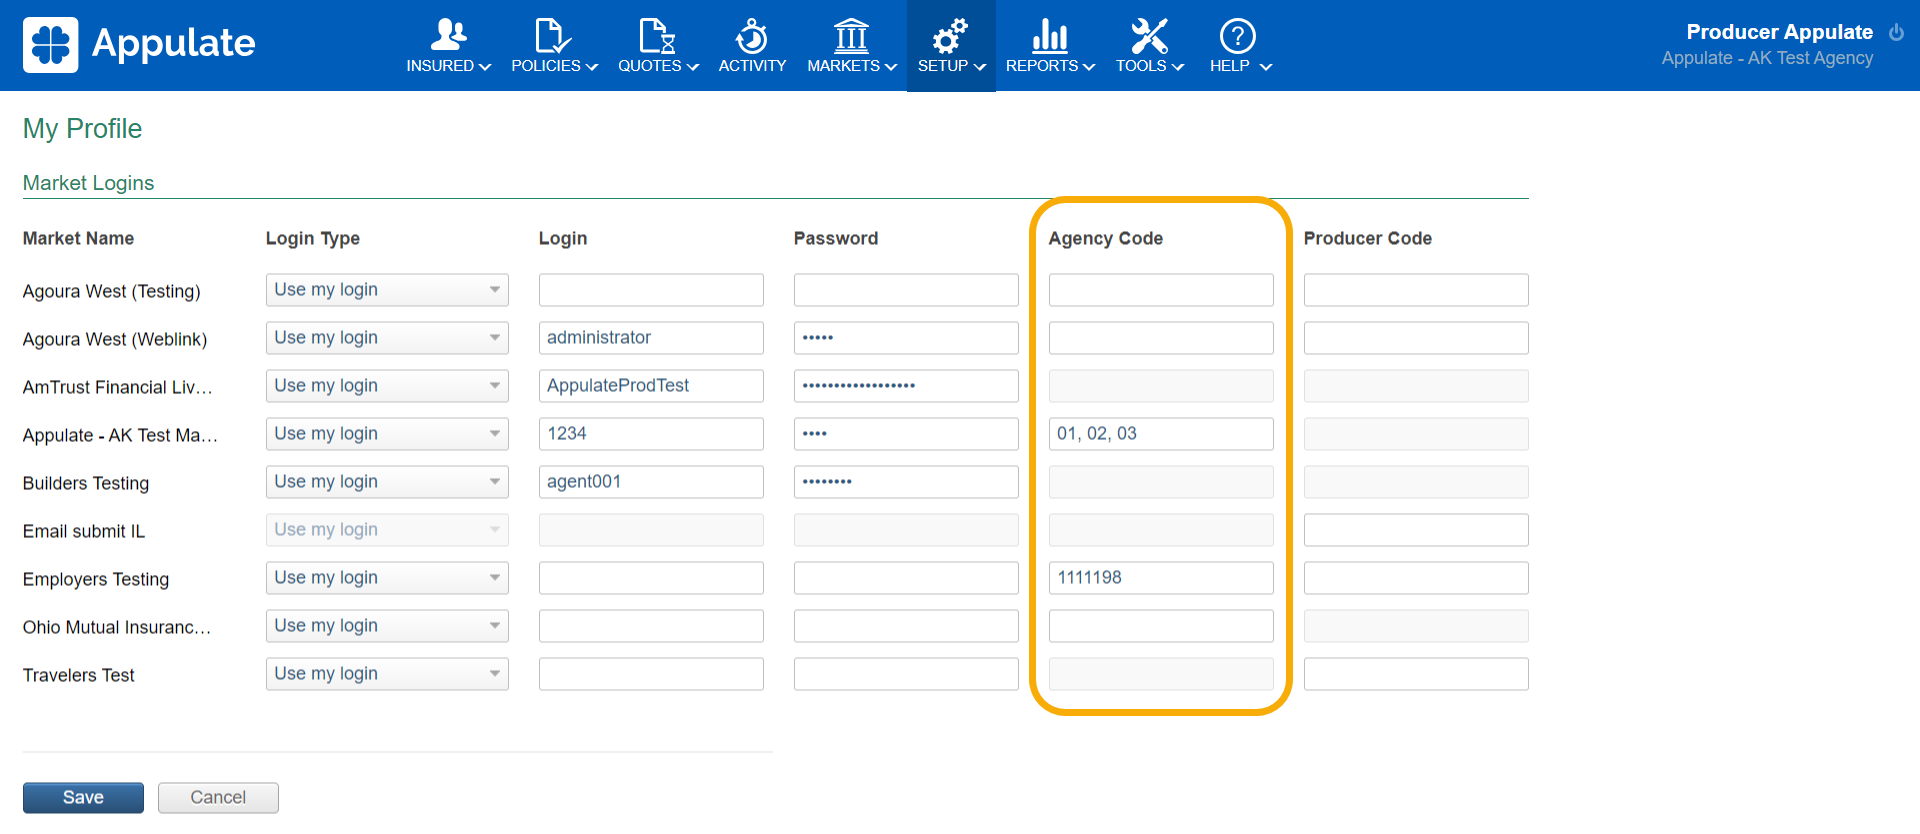Image resolution: width=1920 pixels, height=834 pixels.
Task: Click the power logout icon
Action: 1896,32
